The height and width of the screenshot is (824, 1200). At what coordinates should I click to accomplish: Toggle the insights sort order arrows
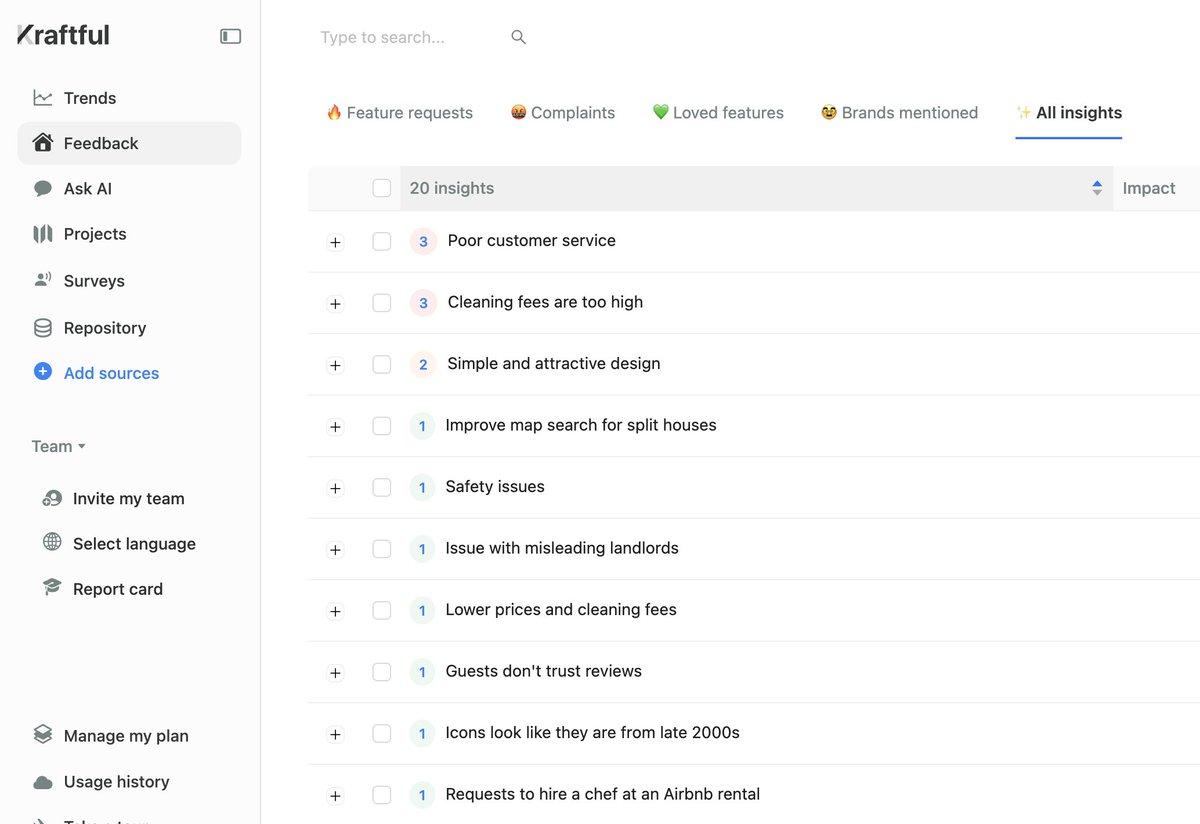tap(1096, 187)
